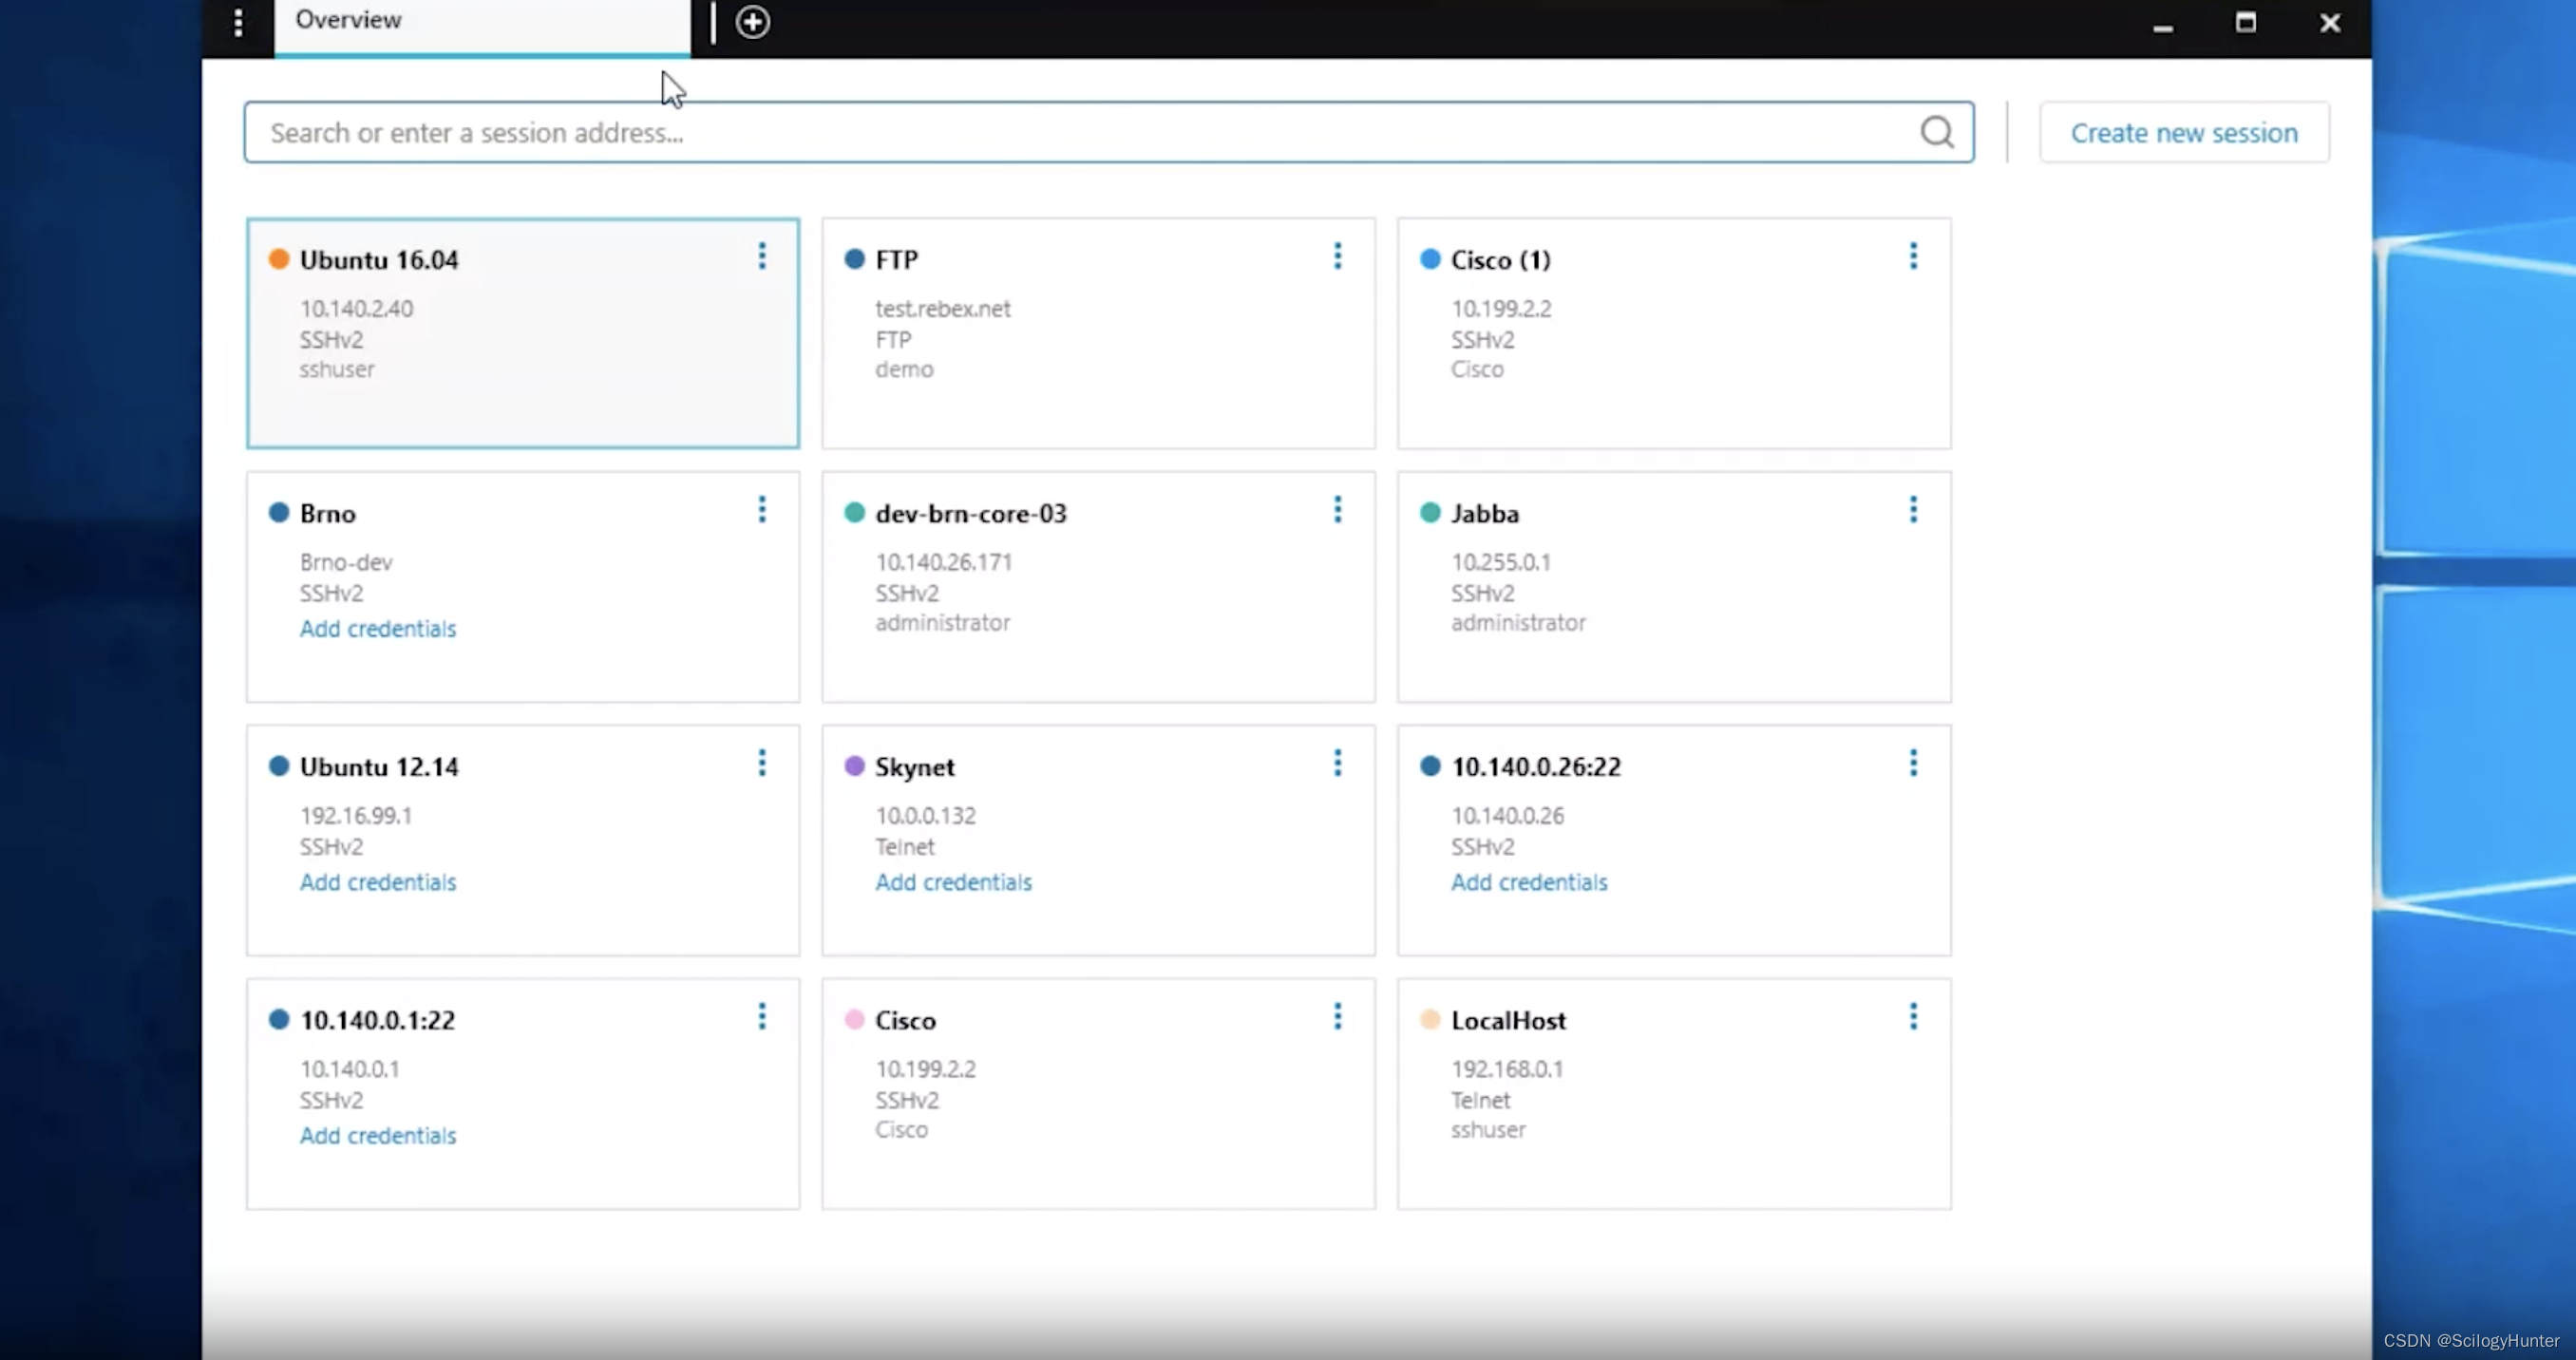The width and height of the screenshot is (2576, 1360).
Task: Open the Overview tab
Action: (x=348, y=19)
